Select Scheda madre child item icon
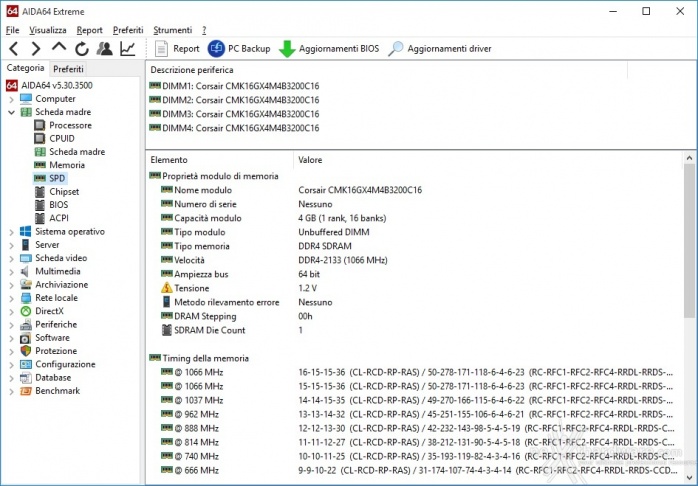Viewport: 698px width, 486px height. pos(40,152)
